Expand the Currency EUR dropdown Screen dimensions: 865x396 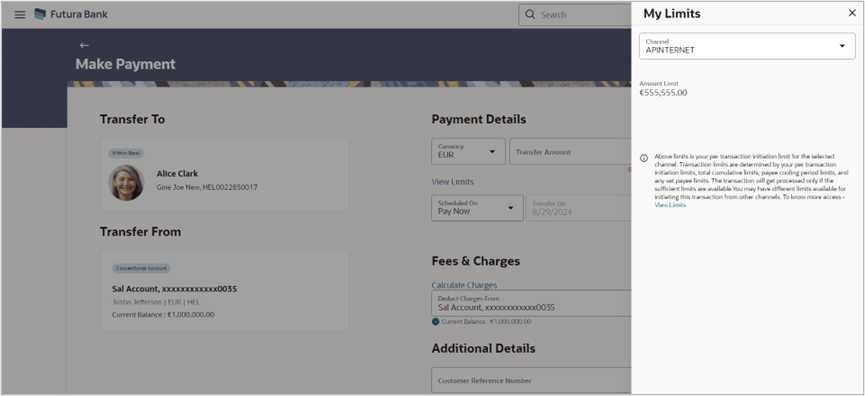coord(468,152)
